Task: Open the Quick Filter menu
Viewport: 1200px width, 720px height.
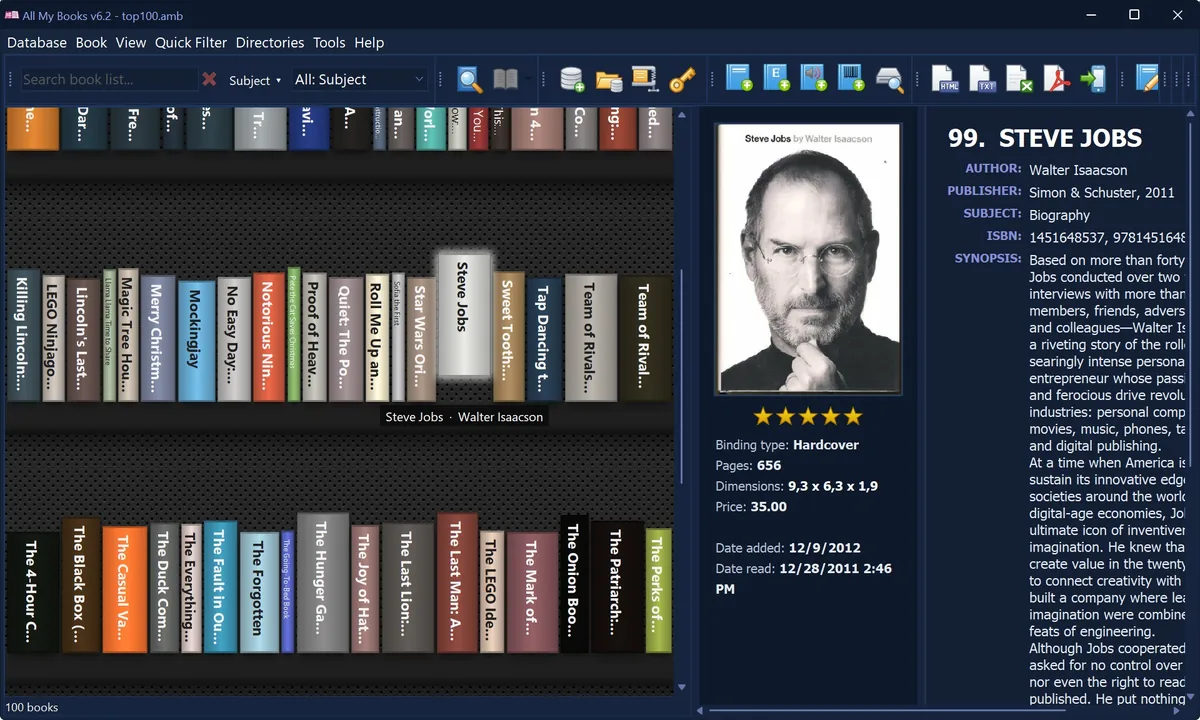Action: tap(191, 42)
